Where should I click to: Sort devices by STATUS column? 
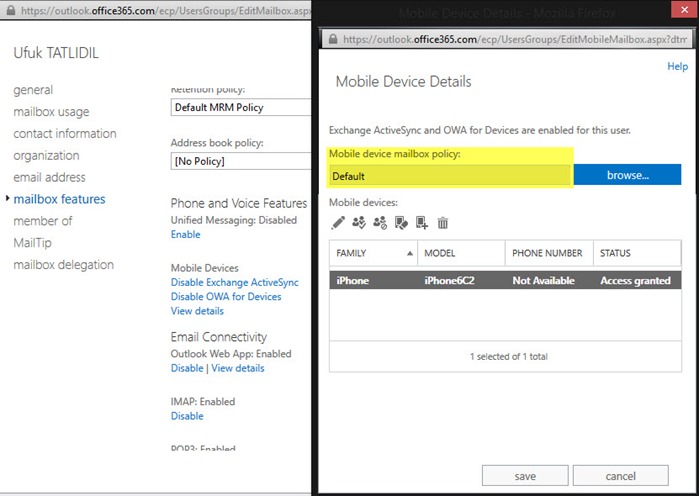pyautogui.click(x=637, y=253)
